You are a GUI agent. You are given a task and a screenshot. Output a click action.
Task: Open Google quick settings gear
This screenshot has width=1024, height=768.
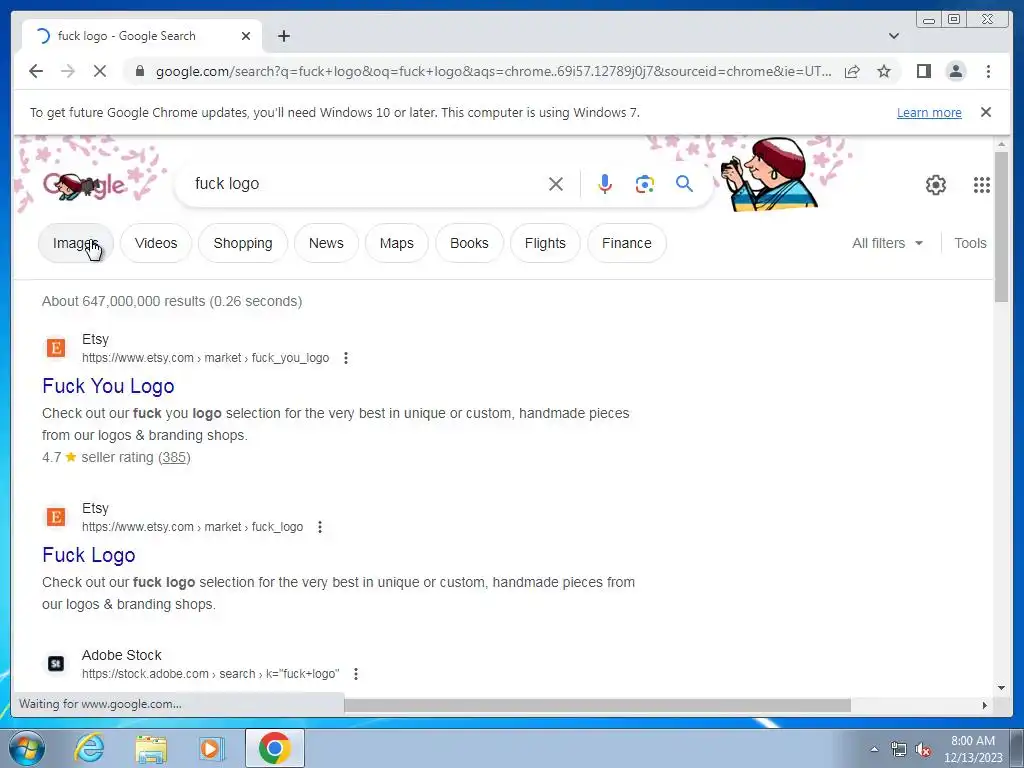point(935,185)
